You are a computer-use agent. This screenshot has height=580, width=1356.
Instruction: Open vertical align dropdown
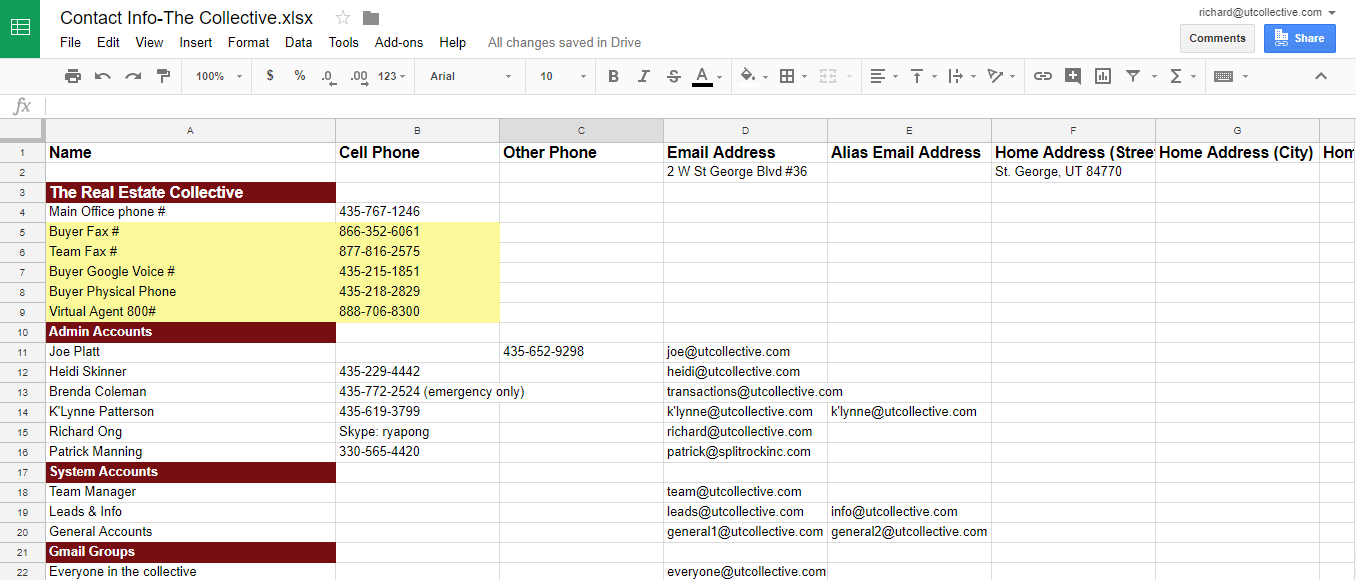coord(922,76)
